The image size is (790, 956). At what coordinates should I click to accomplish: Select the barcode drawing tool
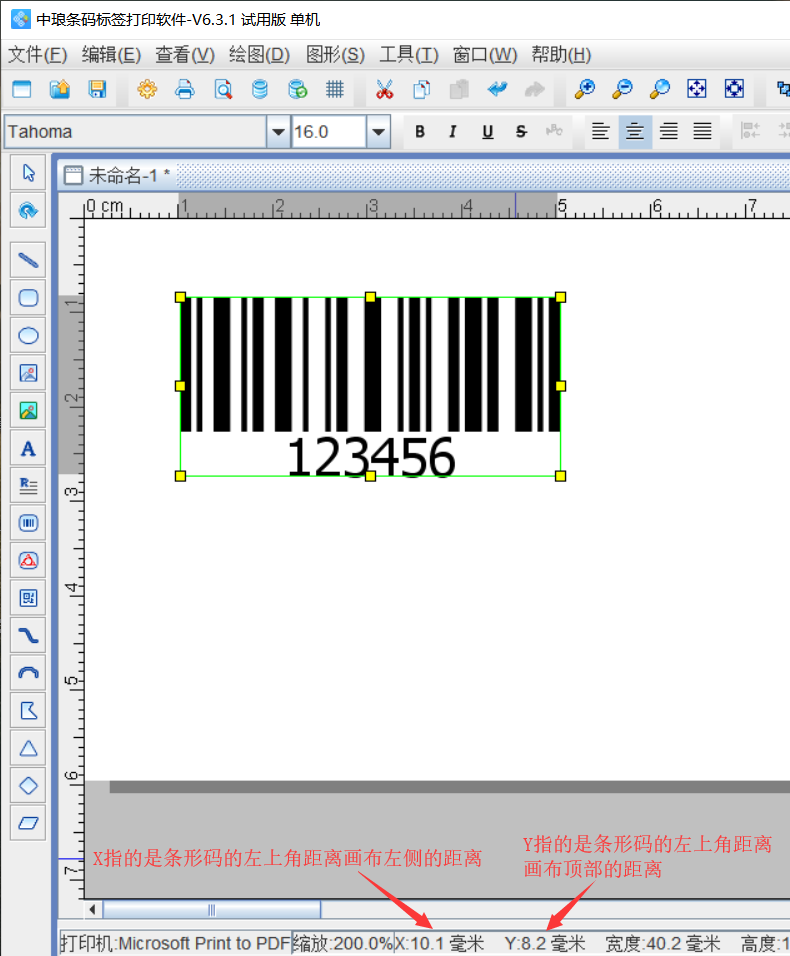pyautogui.click(x=28, y=523)
